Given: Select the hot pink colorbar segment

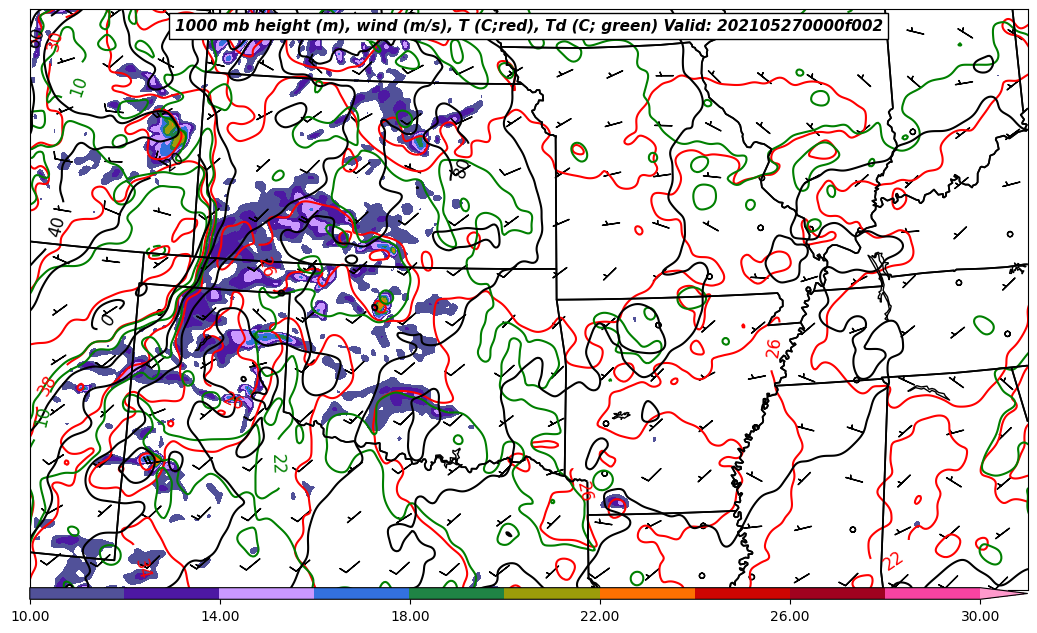Looking at the screenshot, I should tap(932, 593).
